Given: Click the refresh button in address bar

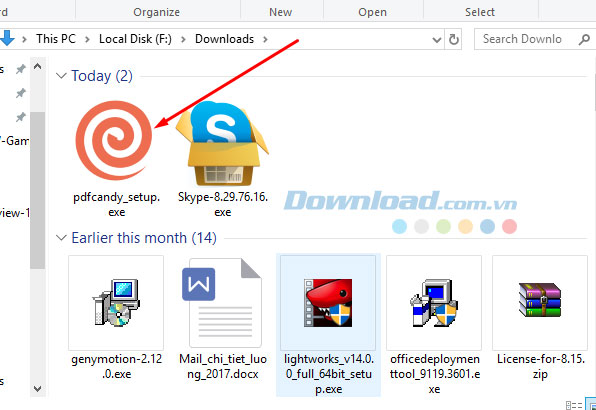Looking at the screenshot, I should point(453,39).
